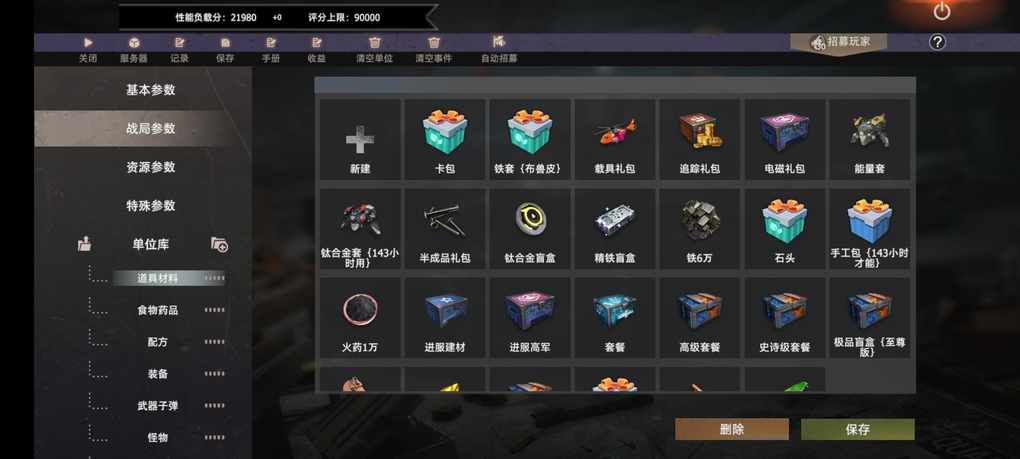Click the question mark help icon
This screenshot has height=459, width=1020.
click(x=937, y=42)
